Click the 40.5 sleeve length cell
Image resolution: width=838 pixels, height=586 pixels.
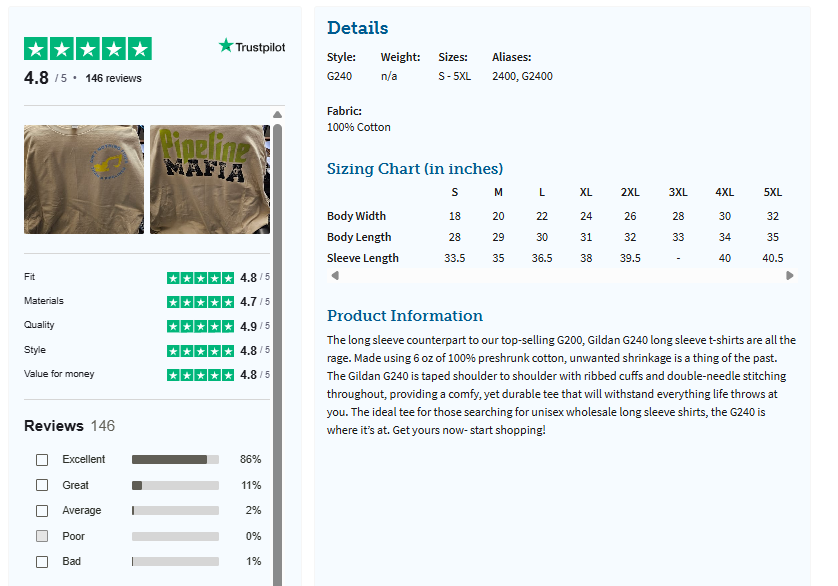773,258
